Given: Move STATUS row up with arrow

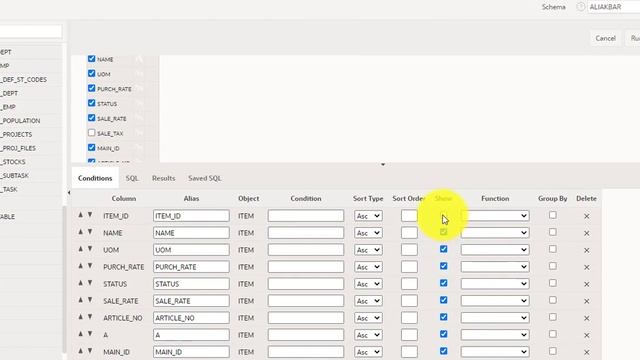Looking at the screenshot, I should pos(80,283).
